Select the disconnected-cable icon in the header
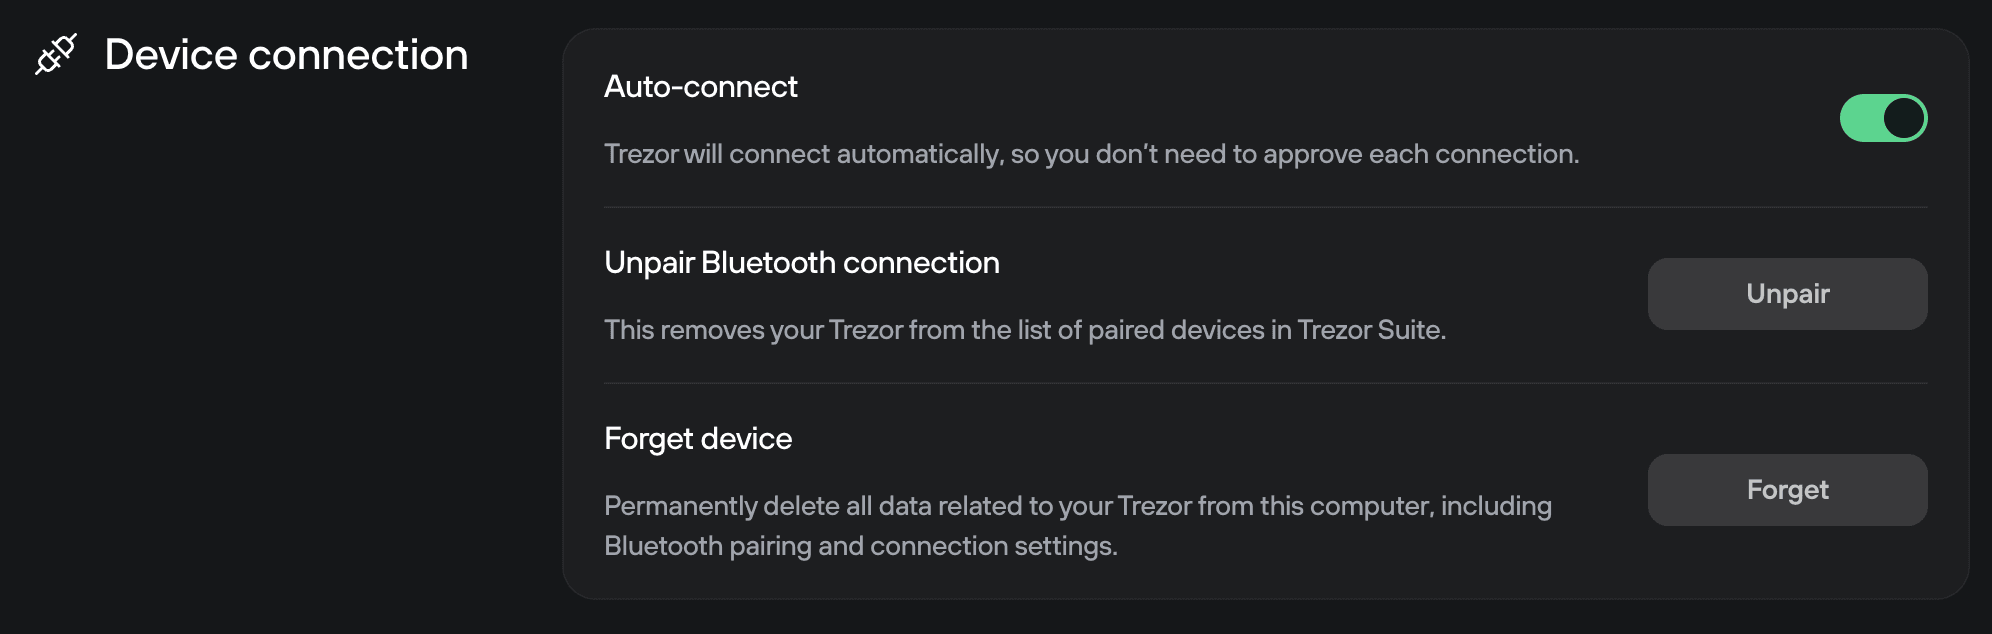The image size is (1992, 634). pyautogui.click(x=55, y=55)
